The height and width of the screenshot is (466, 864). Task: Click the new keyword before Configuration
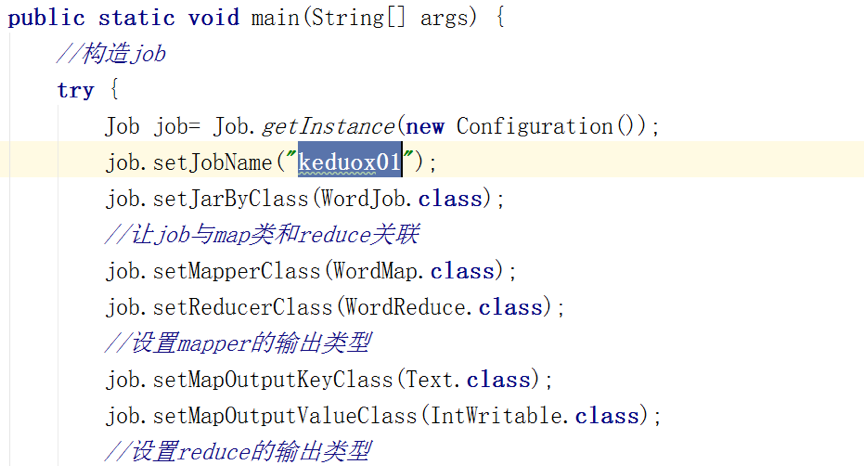425,127
